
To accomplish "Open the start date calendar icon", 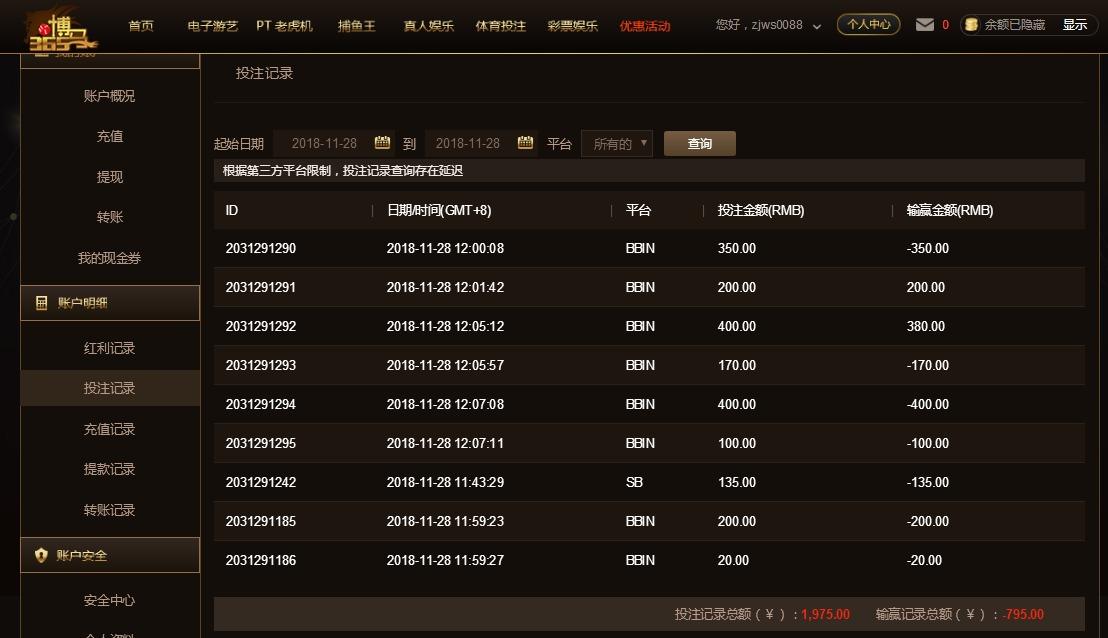I will (382, 143).
